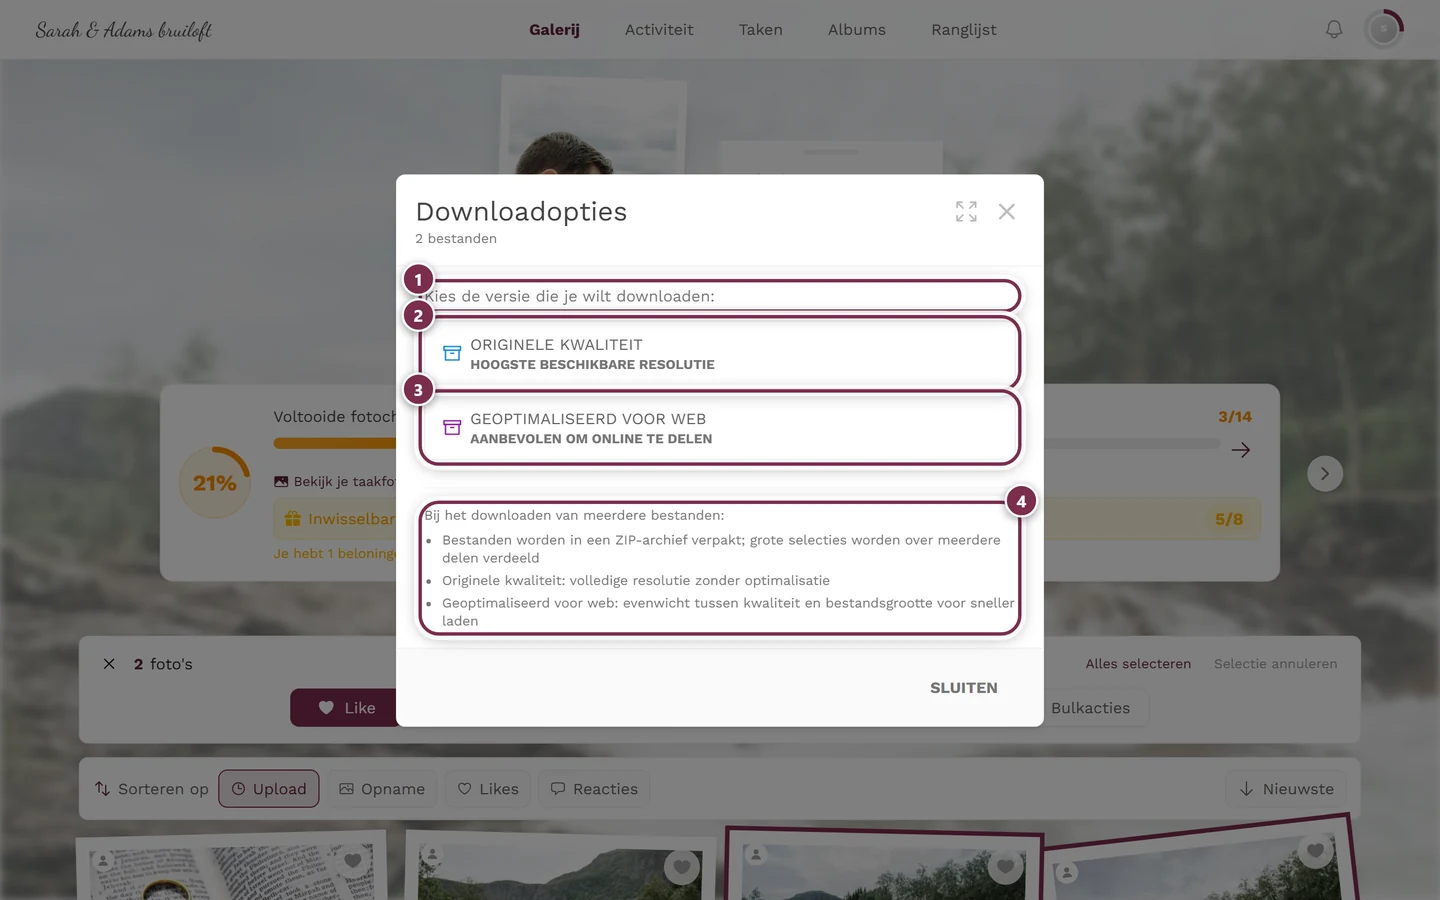Click the 21% progress circle
Screen dimensions: 1440x900
(215, 483)
